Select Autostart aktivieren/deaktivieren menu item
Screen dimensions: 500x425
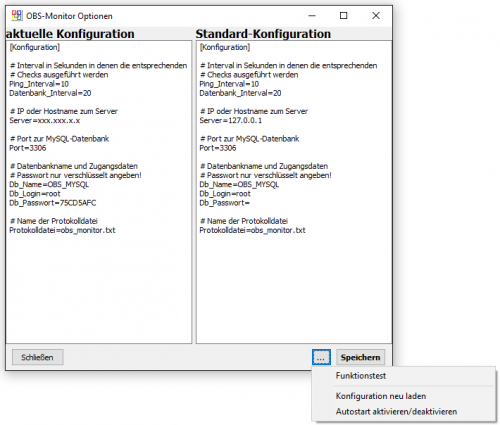[x=396, y=412]
